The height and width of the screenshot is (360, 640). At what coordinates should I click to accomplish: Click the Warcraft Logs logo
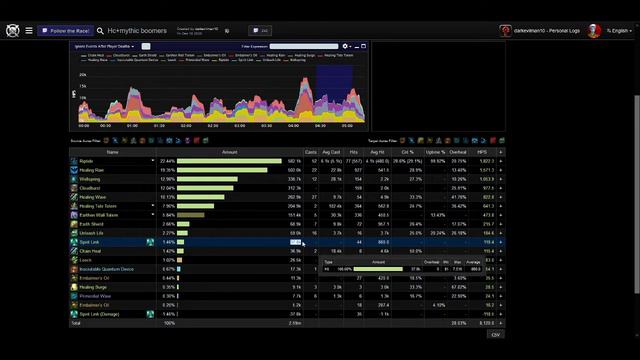pyautogui.click(x=12, y=31)
